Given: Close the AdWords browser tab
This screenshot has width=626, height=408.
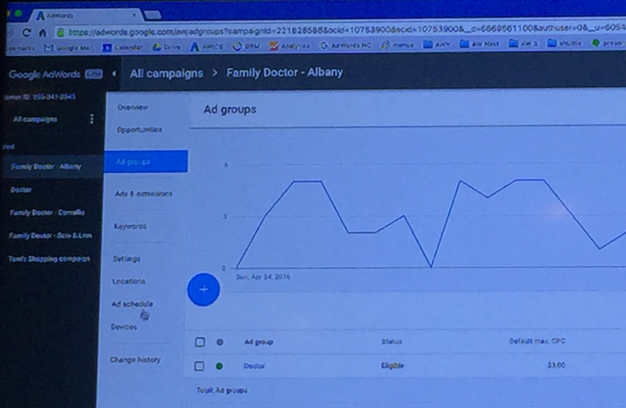Looking at the screenshot, I should [x=134, y=15].
